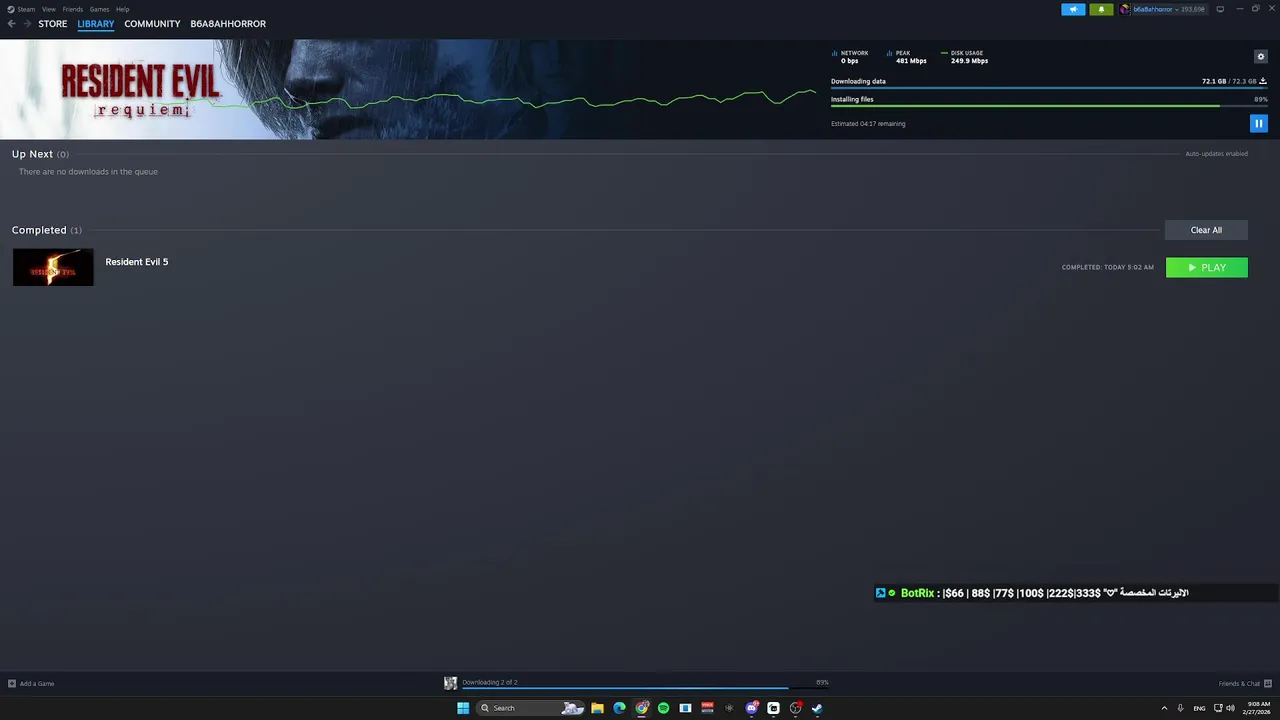The height and width of the screenshot is (720, 1280).
Task: Open the B6A8AHHORROR profile tab
Action: (x=228, y=24)
